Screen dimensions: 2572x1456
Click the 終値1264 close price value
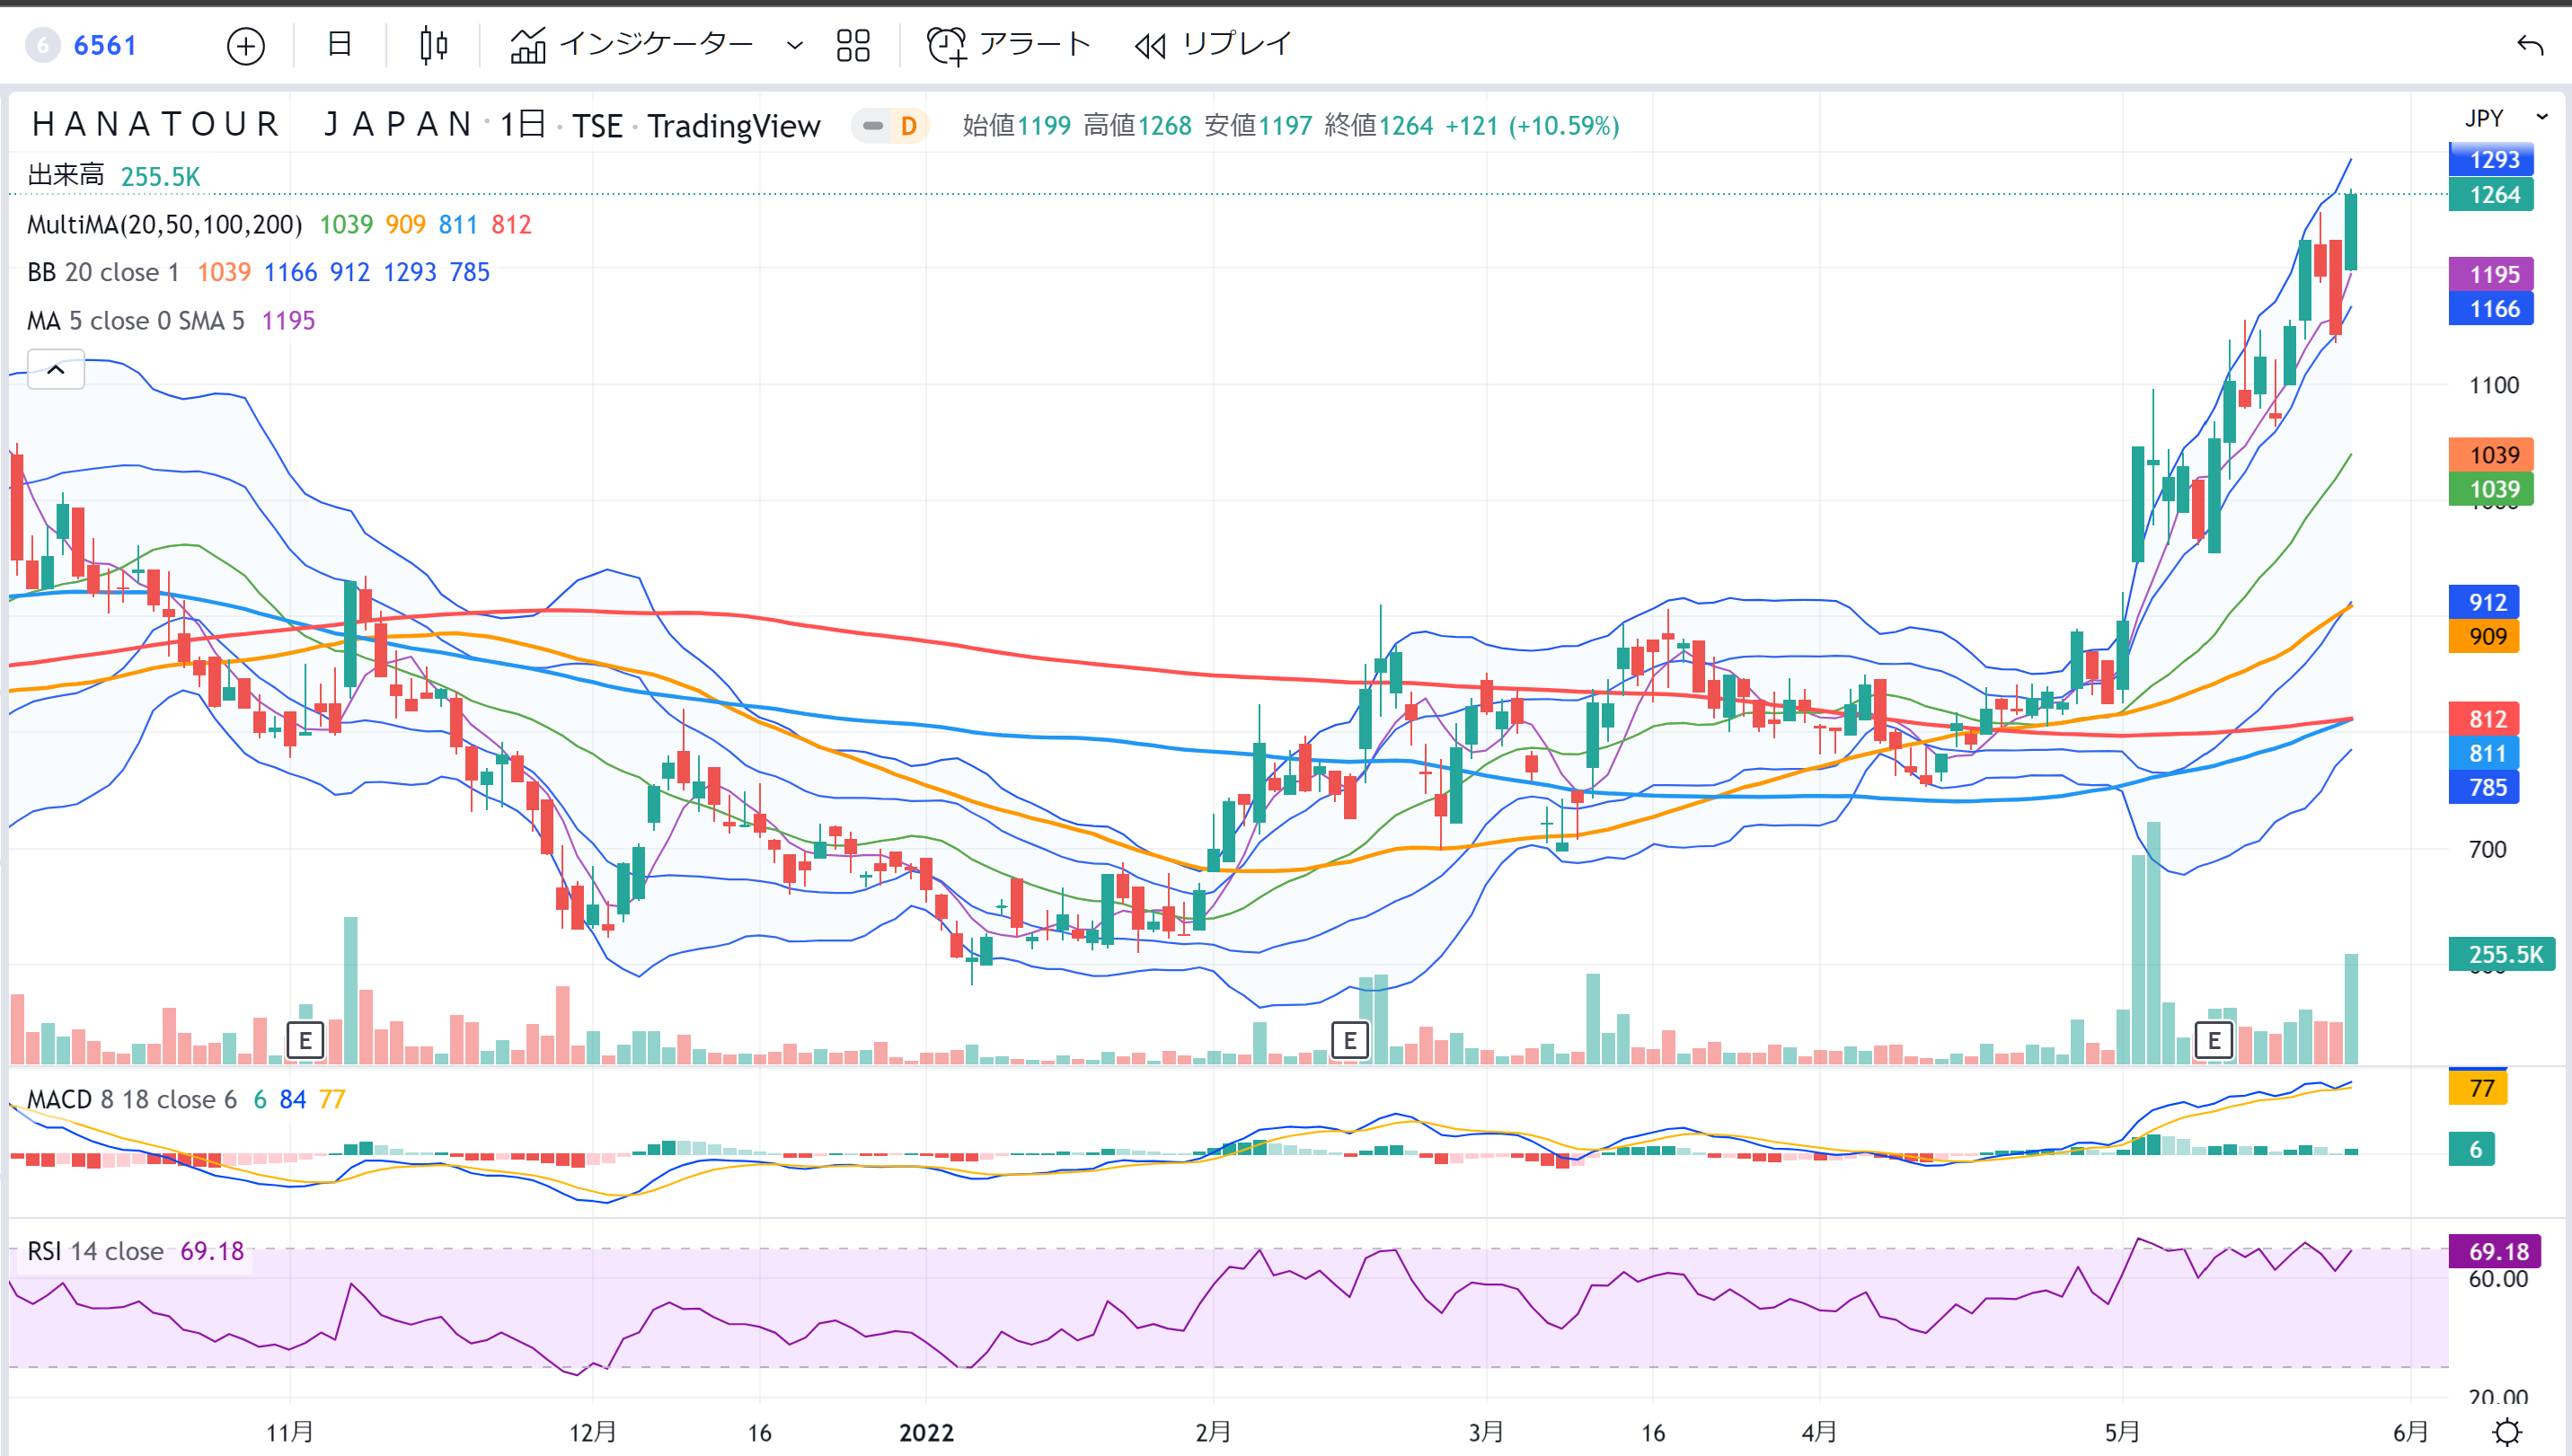[1378, 126]
